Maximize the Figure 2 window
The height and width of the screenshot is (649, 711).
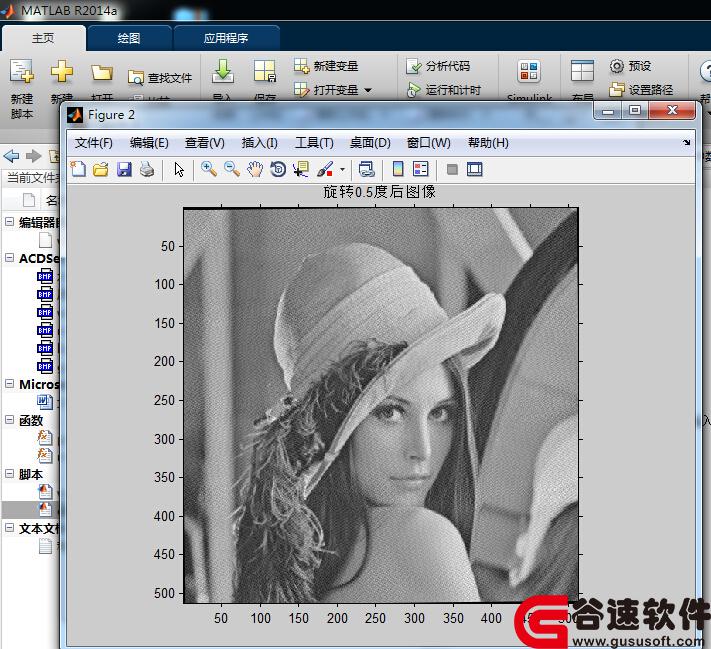(x=635, y=110)
